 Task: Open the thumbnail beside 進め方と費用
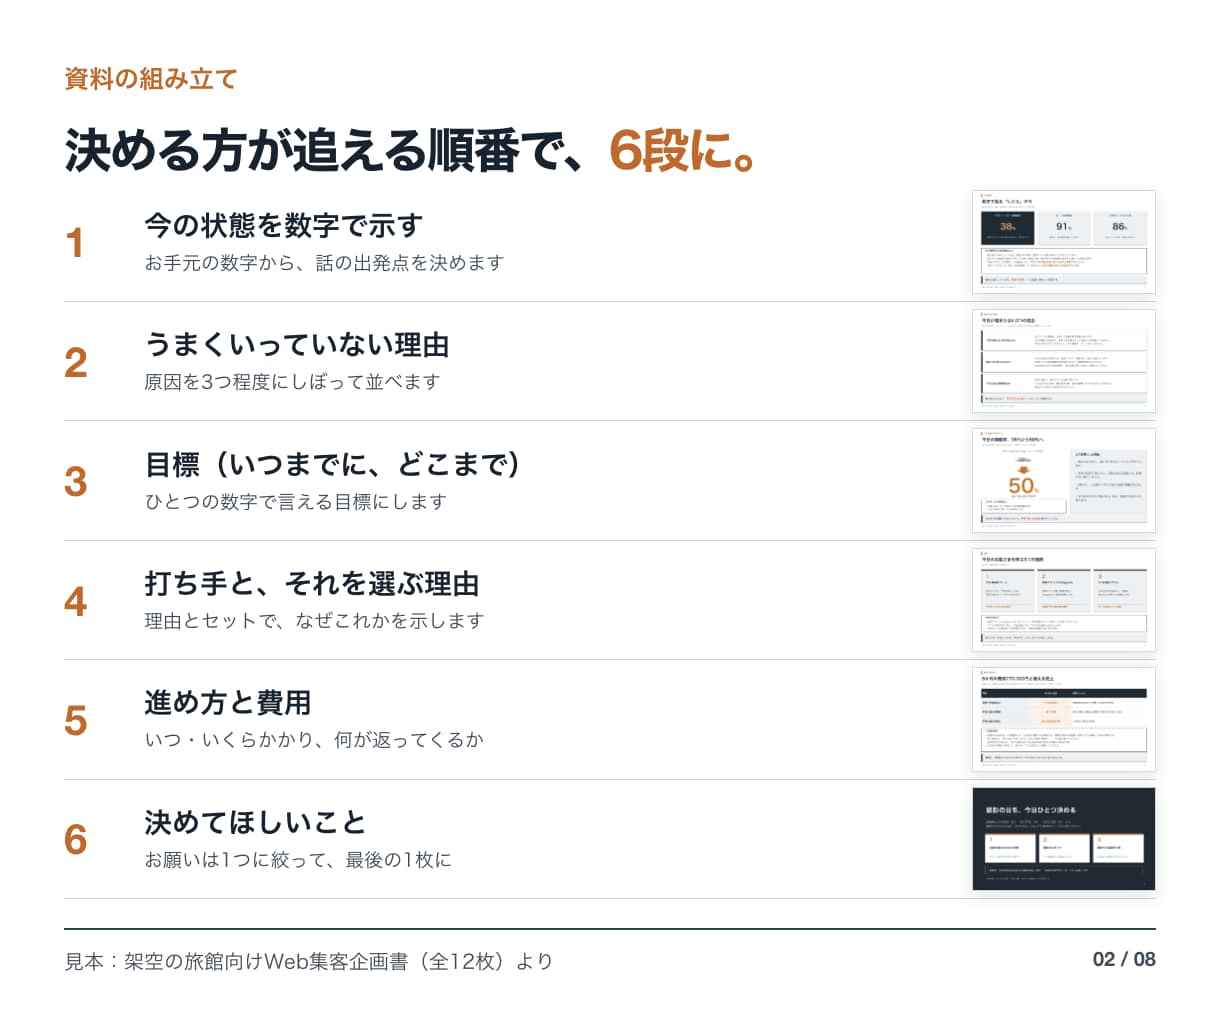[1064, 719]
